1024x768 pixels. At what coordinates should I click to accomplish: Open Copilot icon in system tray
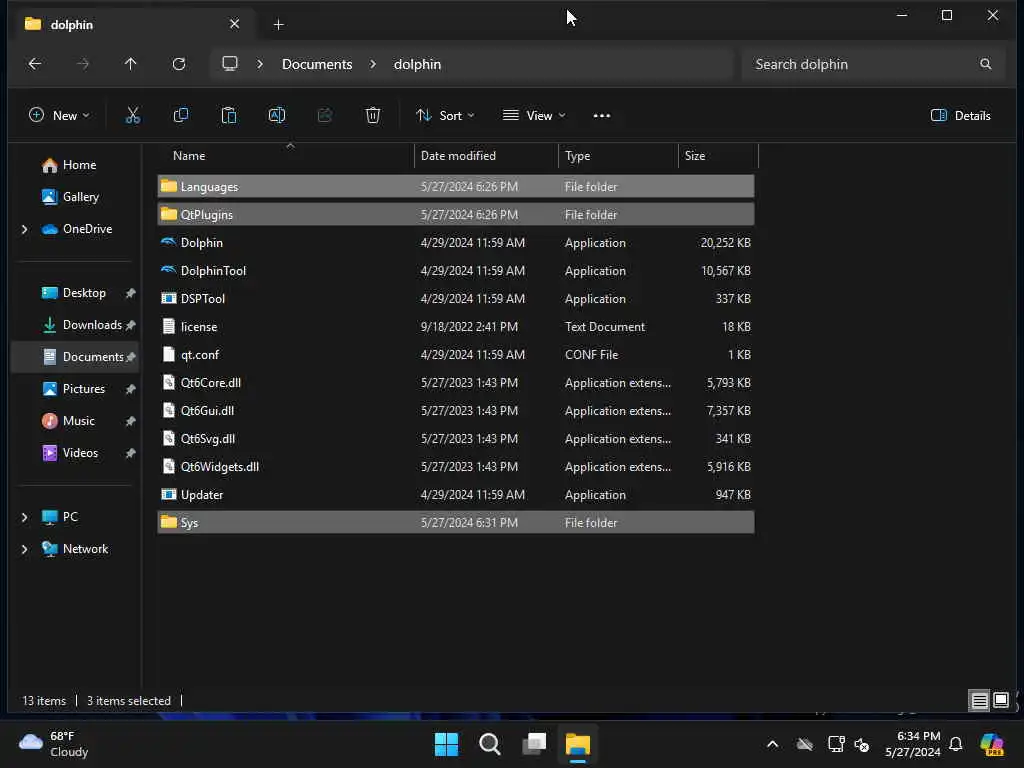[992, 744]
